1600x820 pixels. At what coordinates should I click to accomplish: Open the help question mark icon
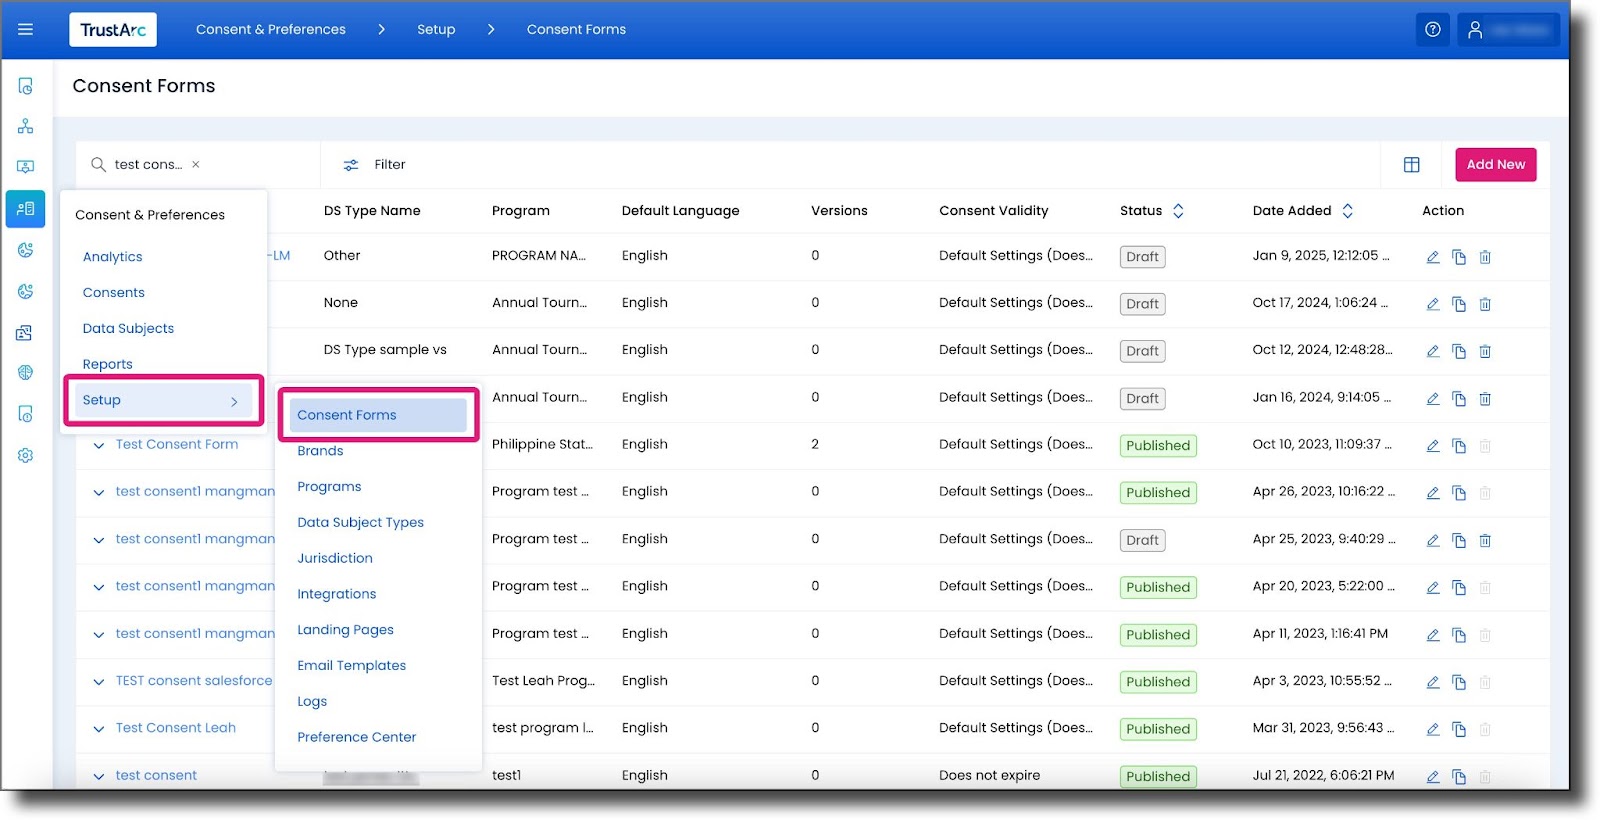pyautogui.click(x=1433, y=30)
